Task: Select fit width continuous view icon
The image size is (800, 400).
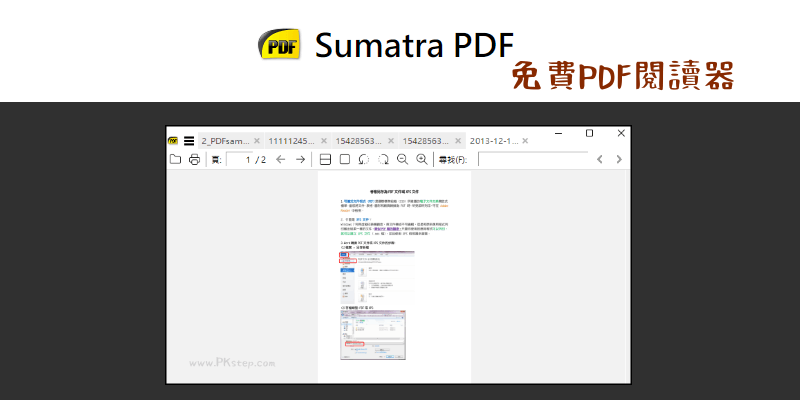Action: (x=325, y=159)
